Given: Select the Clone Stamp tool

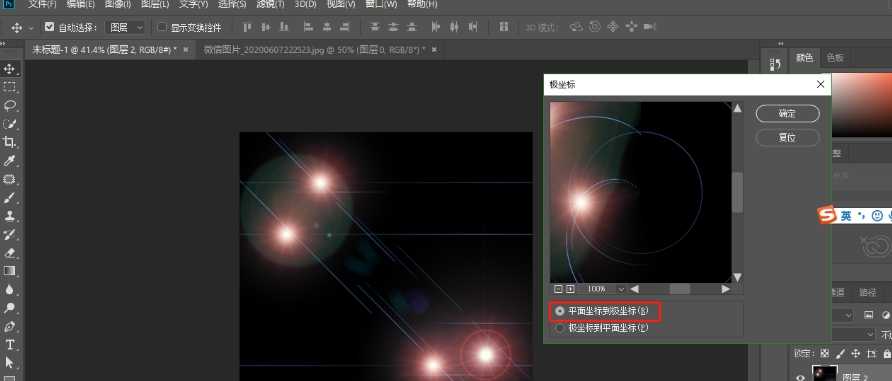Looking at the screenshot, I should coord(10,216).
